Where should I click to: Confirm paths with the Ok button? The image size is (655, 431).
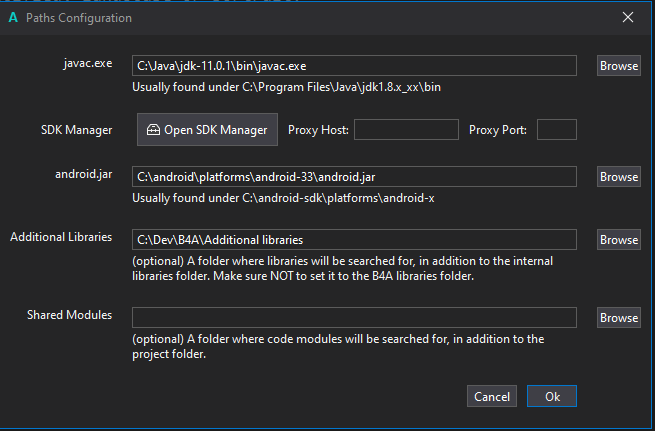(552, 397)
